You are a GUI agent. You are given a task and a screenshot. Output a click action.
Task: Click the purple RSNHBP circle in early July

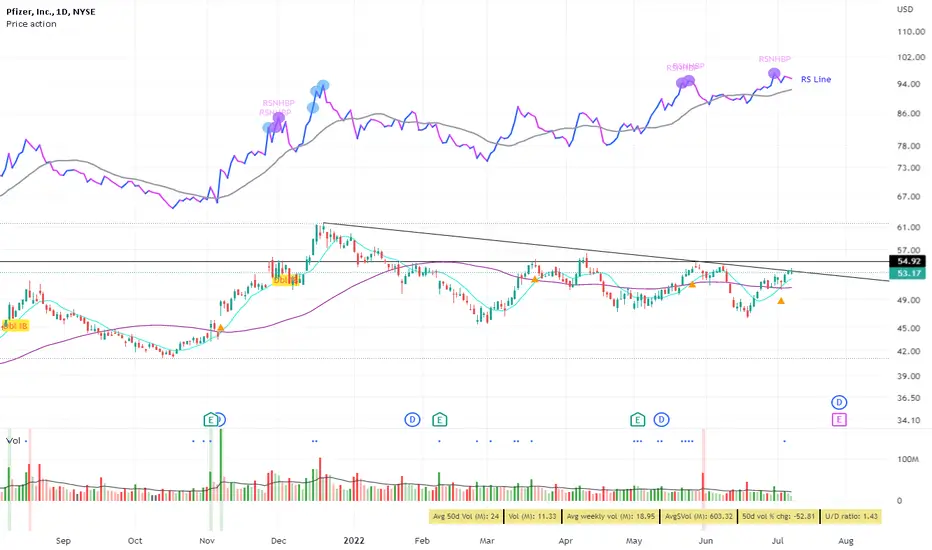click(x=774, y=74)
